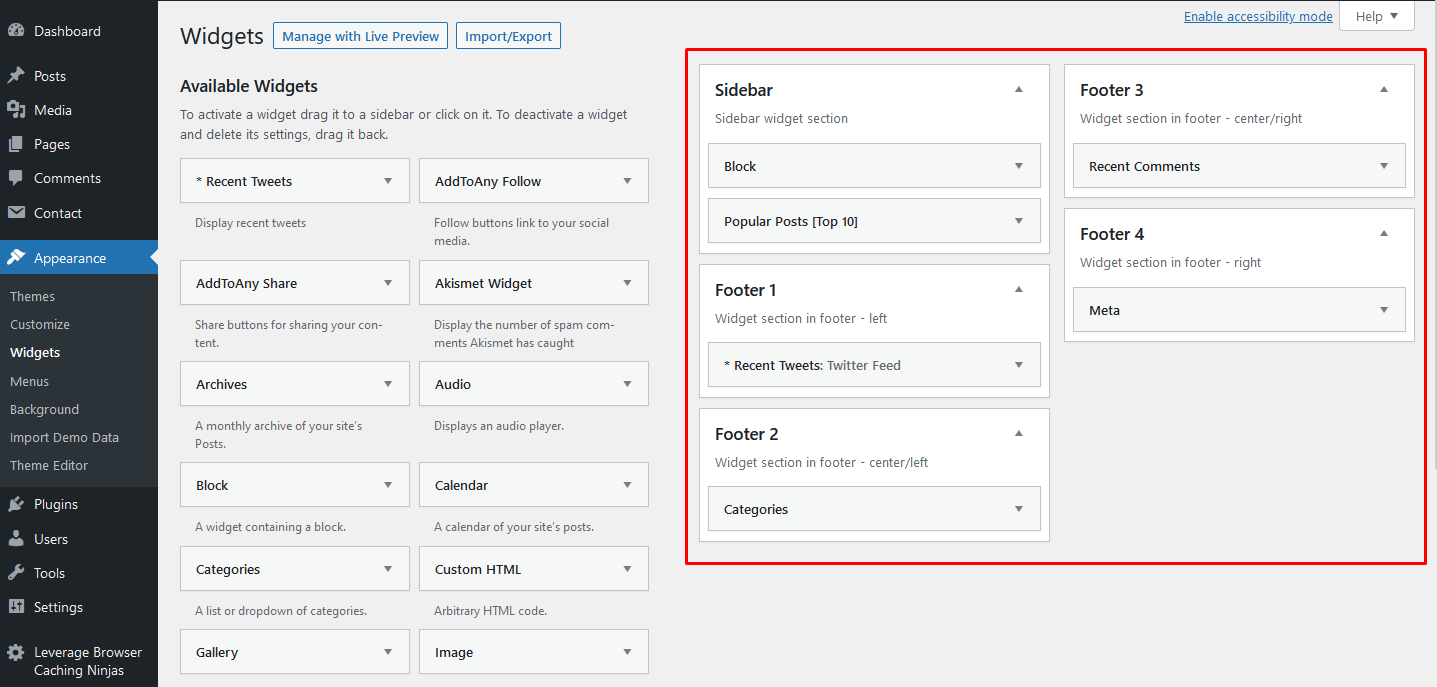This screenshot has height=687, width=1437.
Task: Collapse the Footer 1 widget area
Action: coord(1019,290)
